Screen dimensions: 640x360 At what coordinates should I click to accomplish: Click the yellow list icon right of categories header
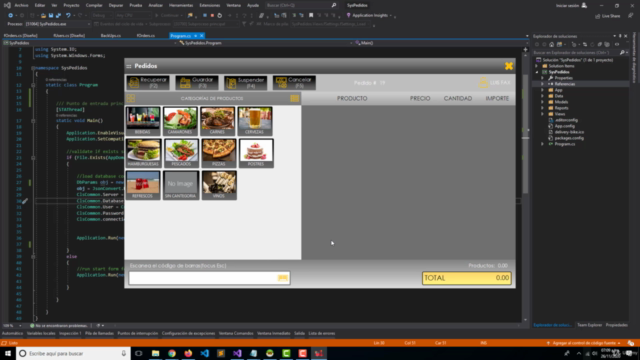pos(295,98)
